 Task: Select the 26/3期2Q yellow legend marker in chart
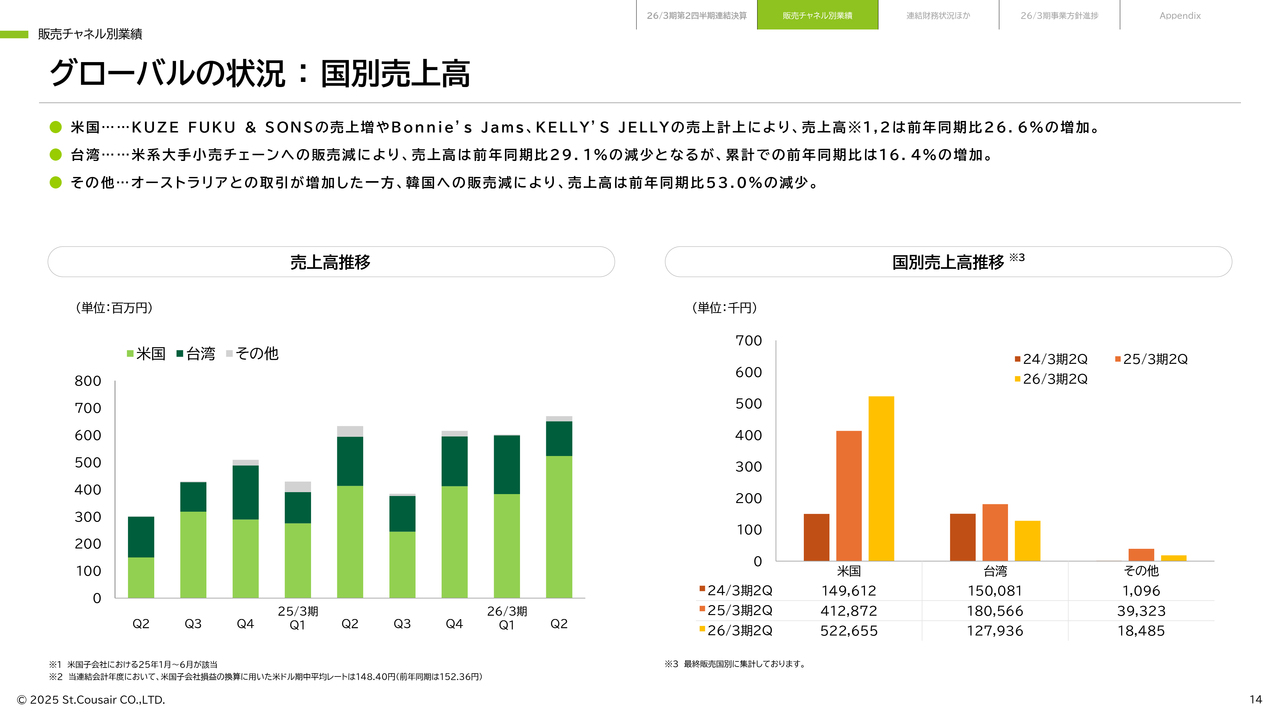click(1017, 380)
